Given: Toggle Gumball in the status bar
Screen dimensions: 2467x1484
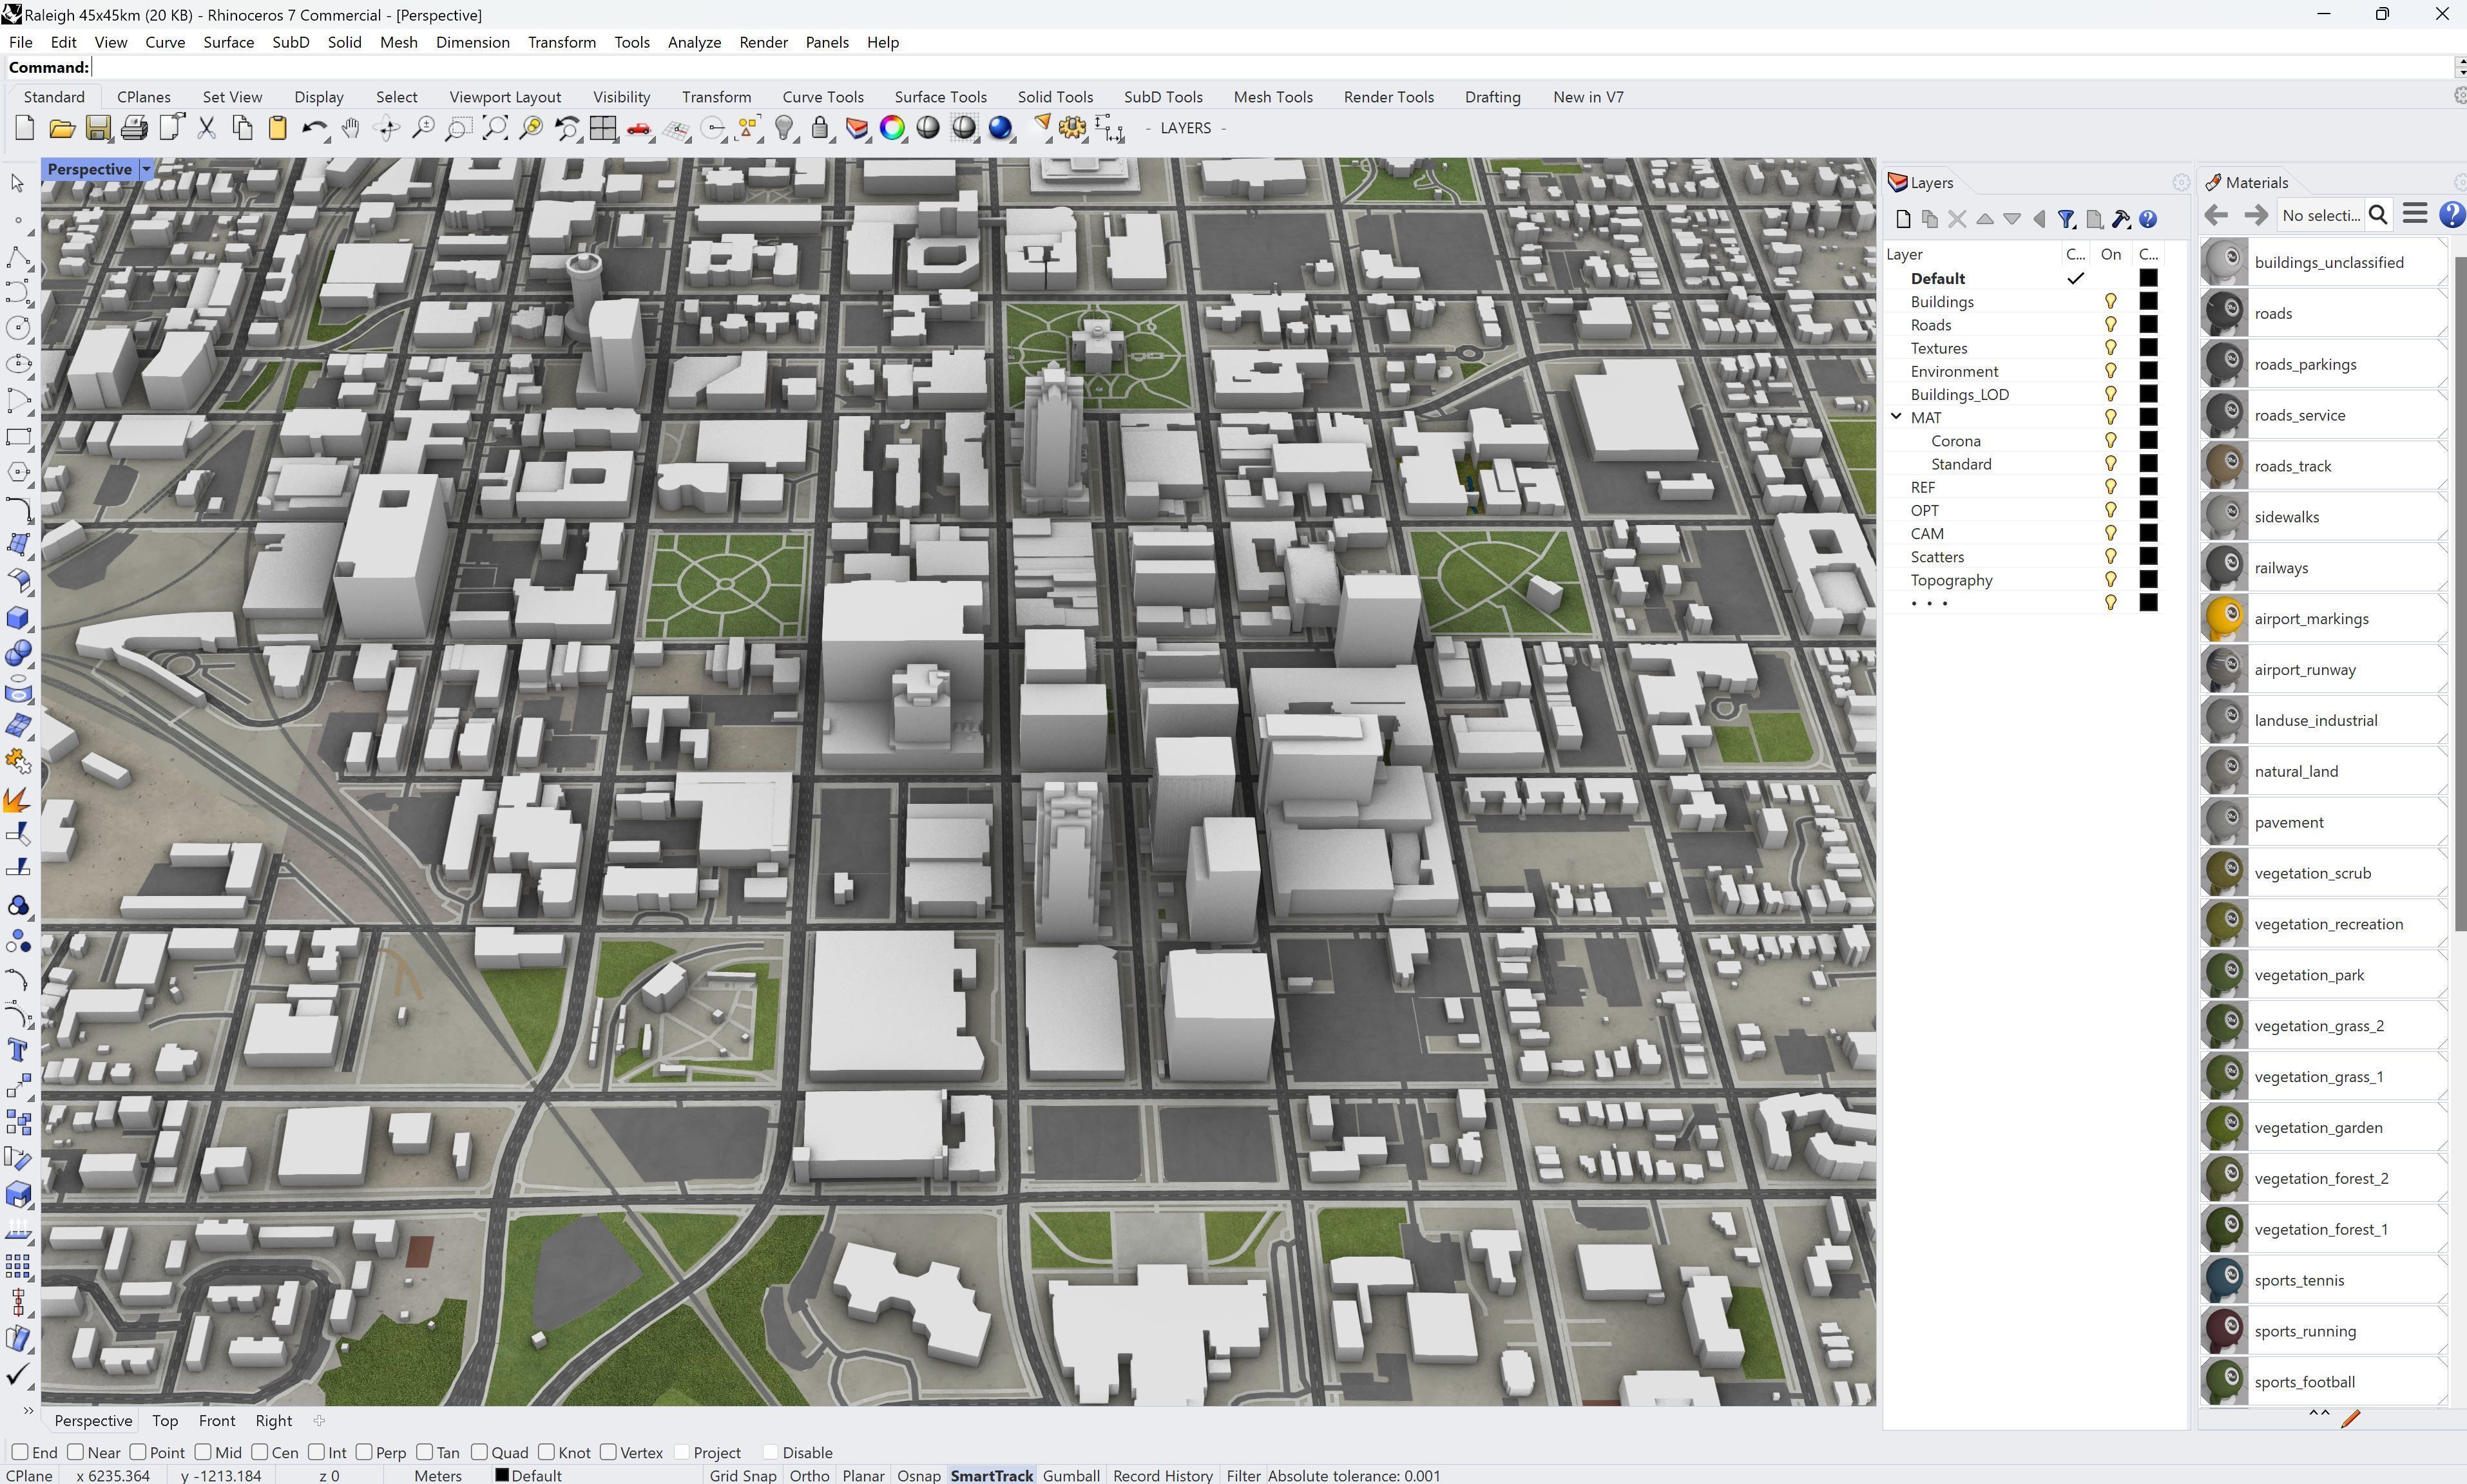Looking at the screenshot, I should pyautogui.click(x=1070, y=1475).
